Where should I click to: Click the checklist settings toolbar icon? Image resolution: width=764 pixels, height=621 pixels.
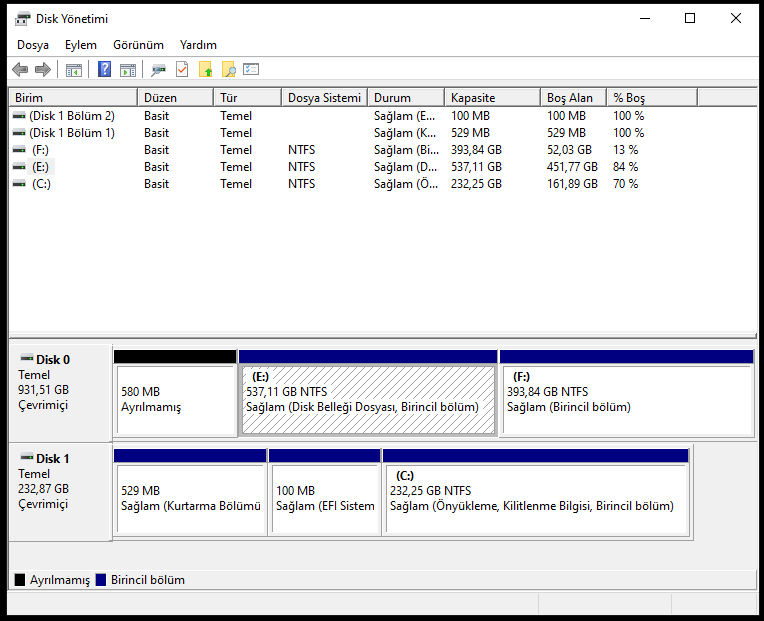(x=251, y=70)
